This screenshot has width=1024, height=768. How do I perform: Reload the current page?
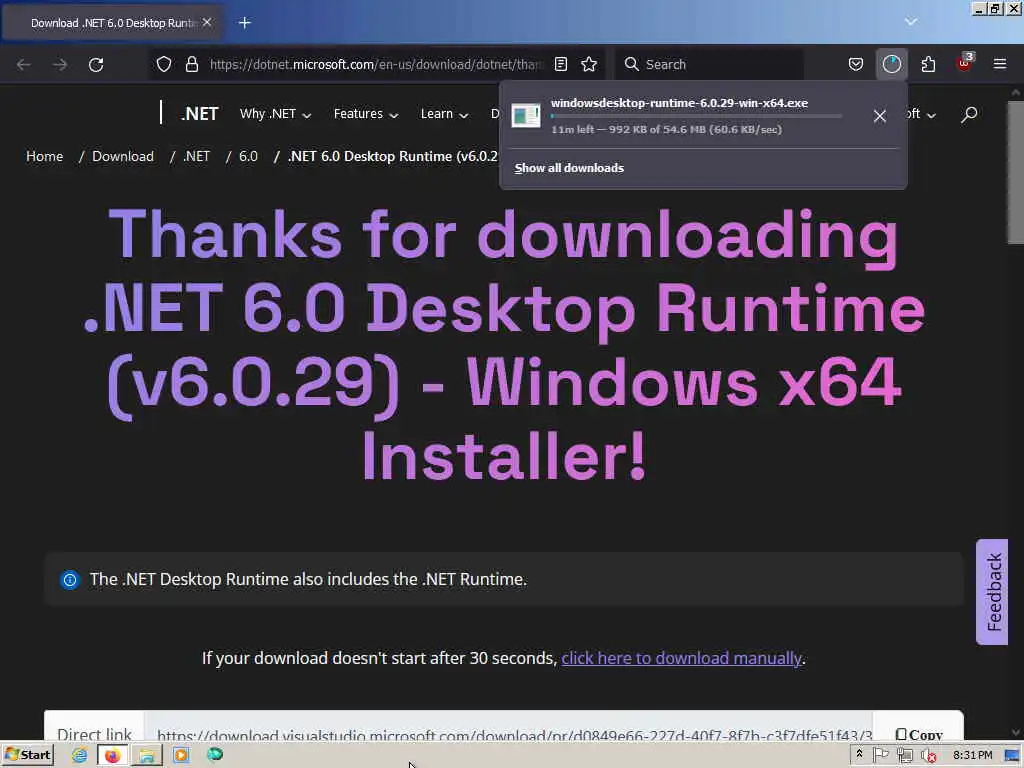pyautogui.click(x=96, y=65)
